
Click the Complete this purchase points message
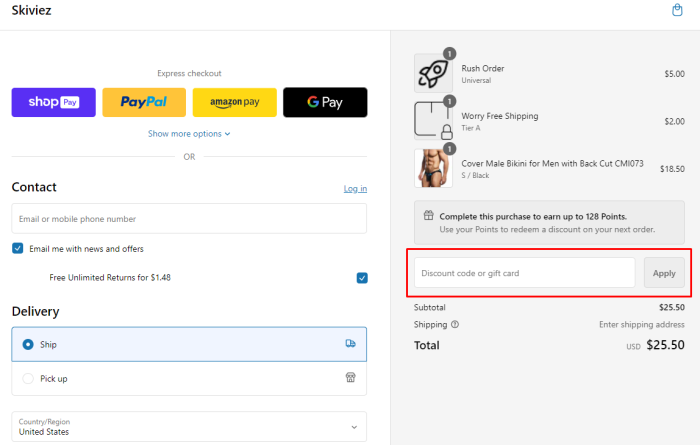[533, 216]
